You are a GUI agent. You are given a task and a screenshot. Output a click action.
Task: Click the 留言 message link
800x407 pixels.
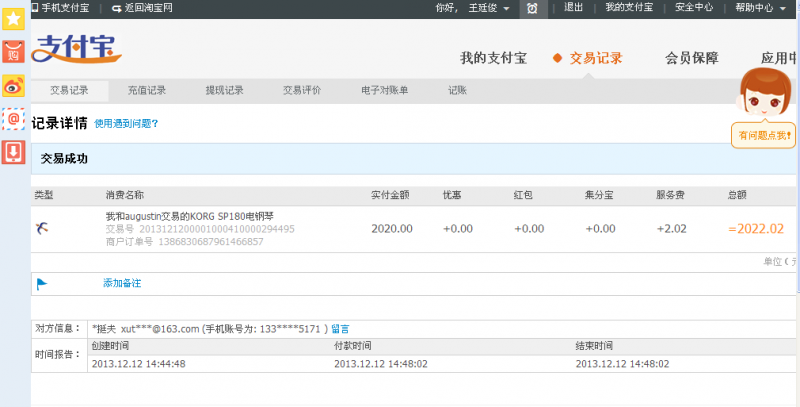[340, 328]
